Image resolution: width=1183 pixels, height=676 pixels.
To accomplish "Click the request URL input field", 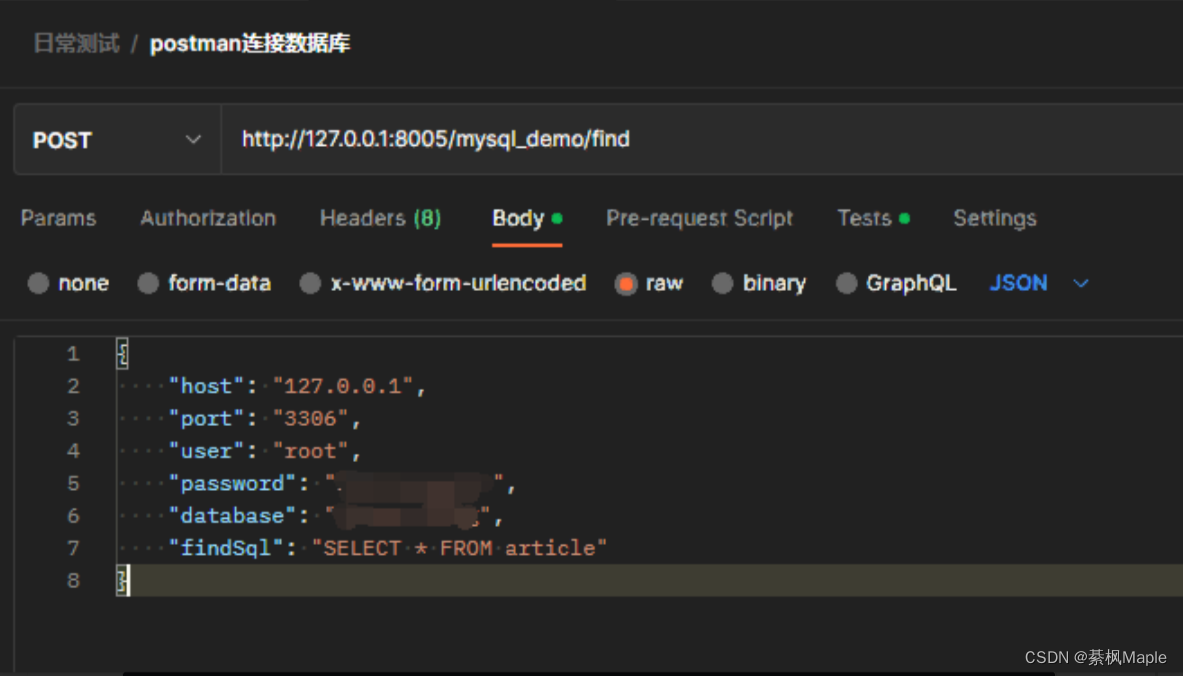I will click(x=702, y=140).
